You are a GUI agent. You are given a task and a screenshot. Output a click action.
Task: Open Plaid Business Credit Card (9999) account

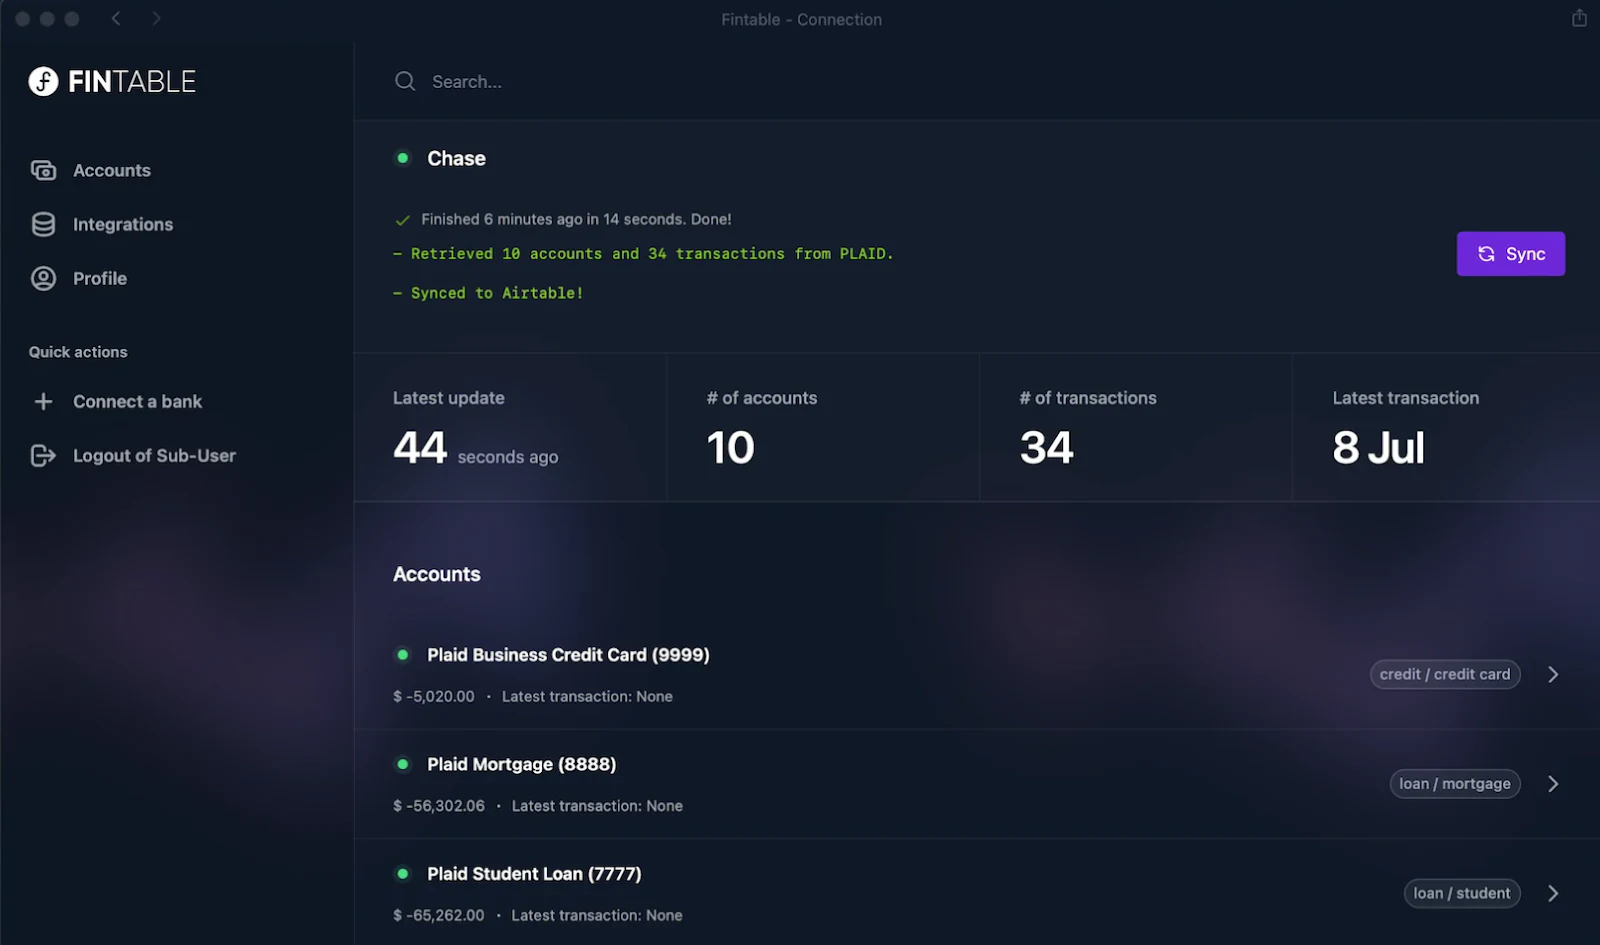pos(568,655)
